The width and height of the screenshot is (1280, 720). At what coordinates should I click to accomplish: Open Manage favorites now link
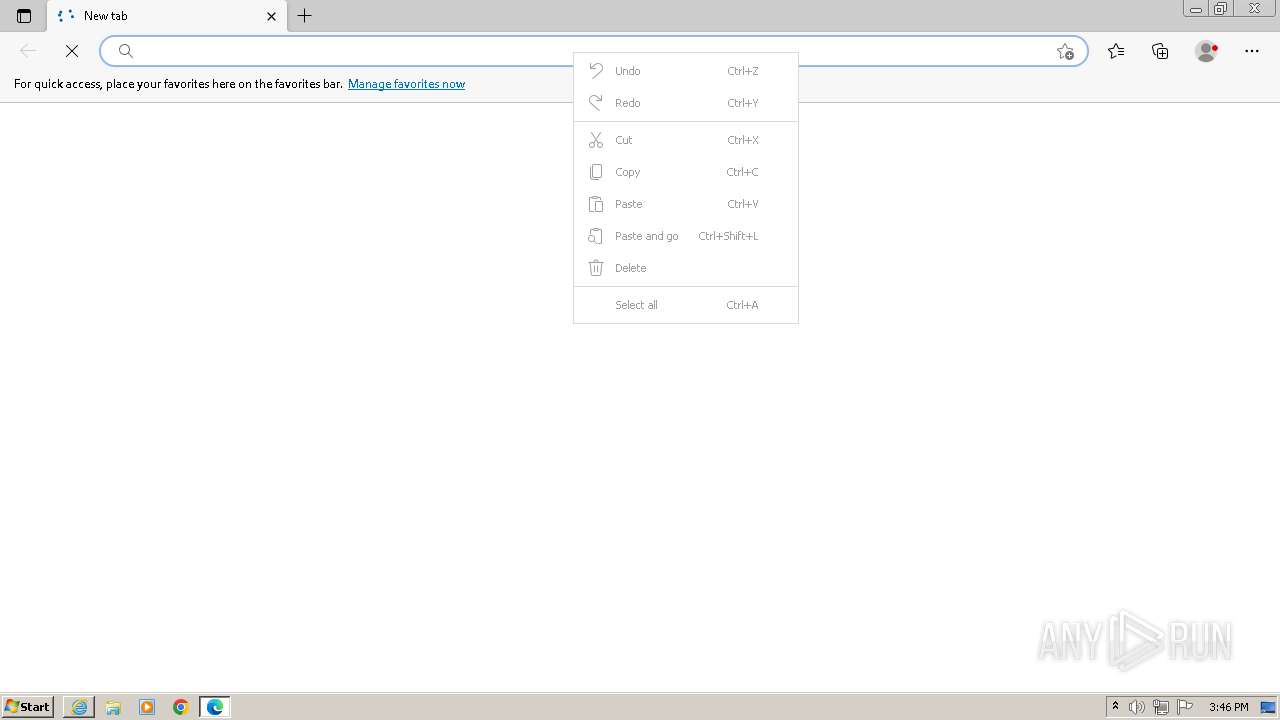tap(406, 84)
